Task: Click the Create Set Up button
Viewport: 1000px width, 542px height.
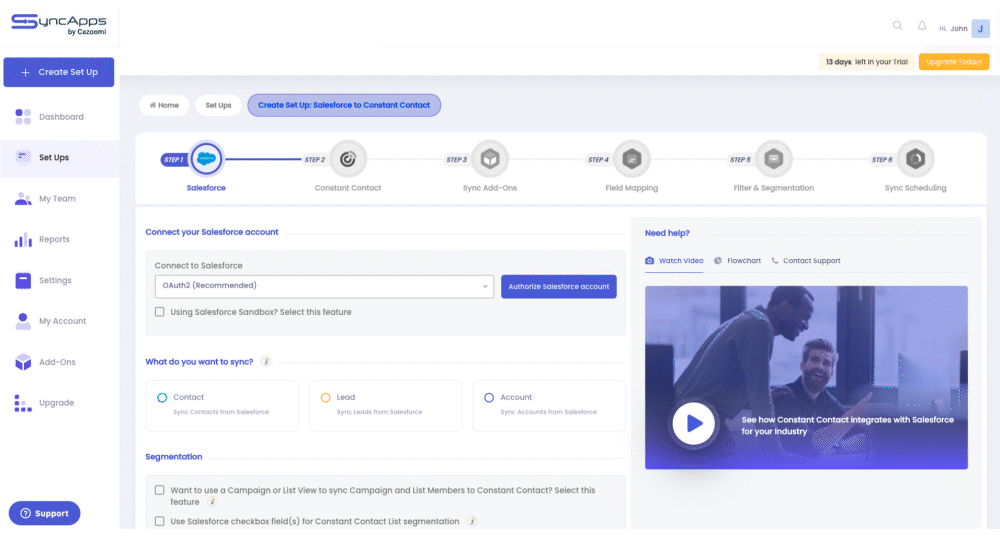Action: point(59,72)
